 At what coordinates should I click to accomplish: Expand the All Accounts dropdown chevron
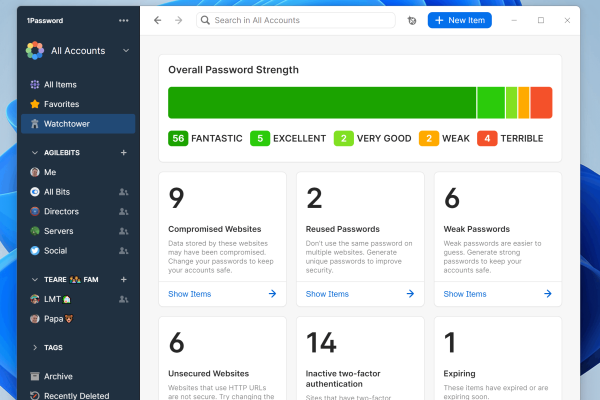click(x=126, y=51)
